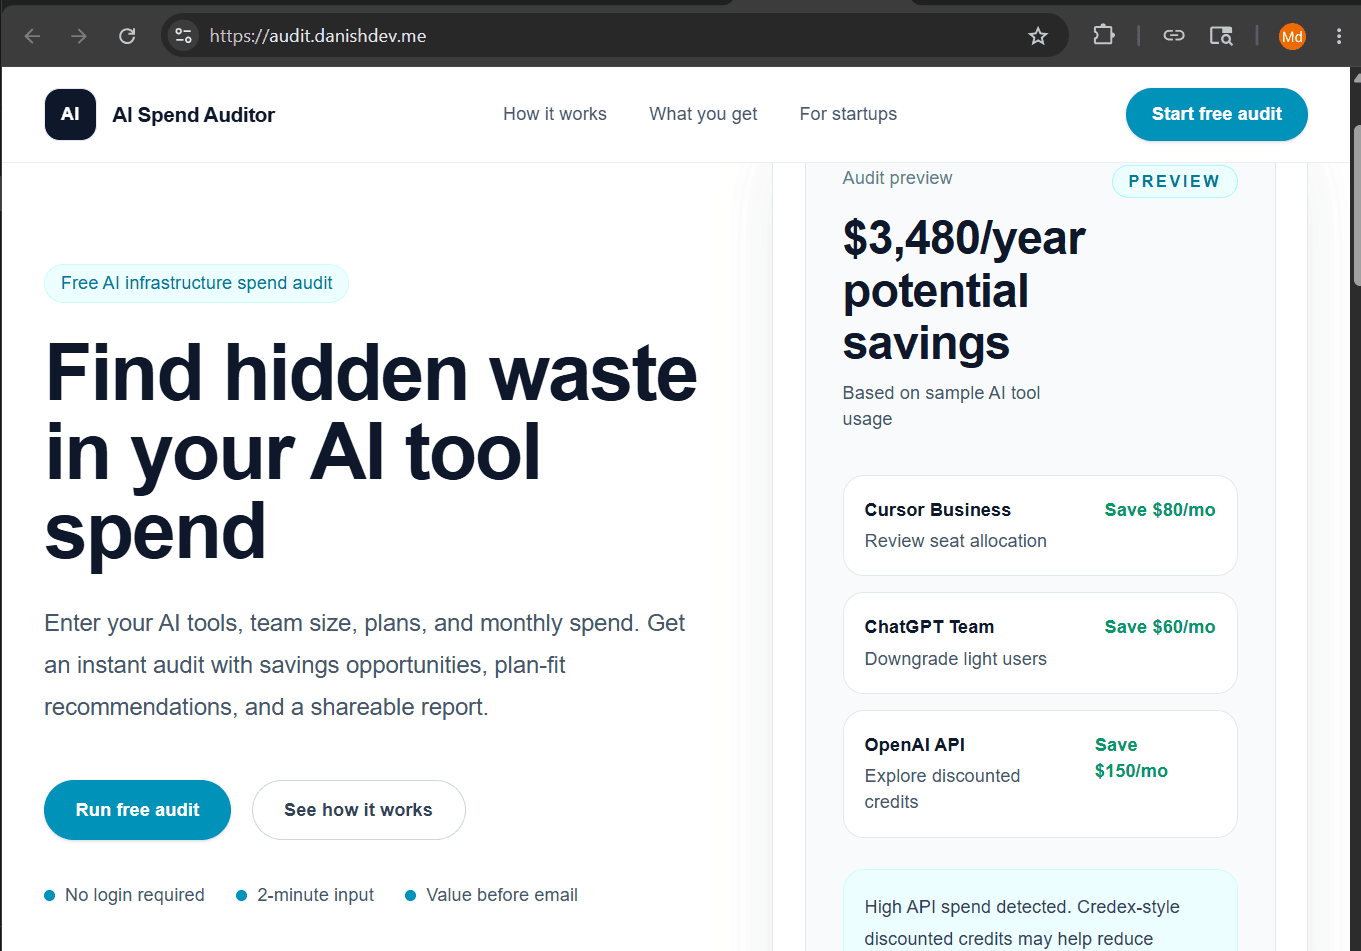Click the Start free audit button
Image resolution: width=1361 pixels, height=951 pixels.
pyautogui.click(x=1216, y=114)
